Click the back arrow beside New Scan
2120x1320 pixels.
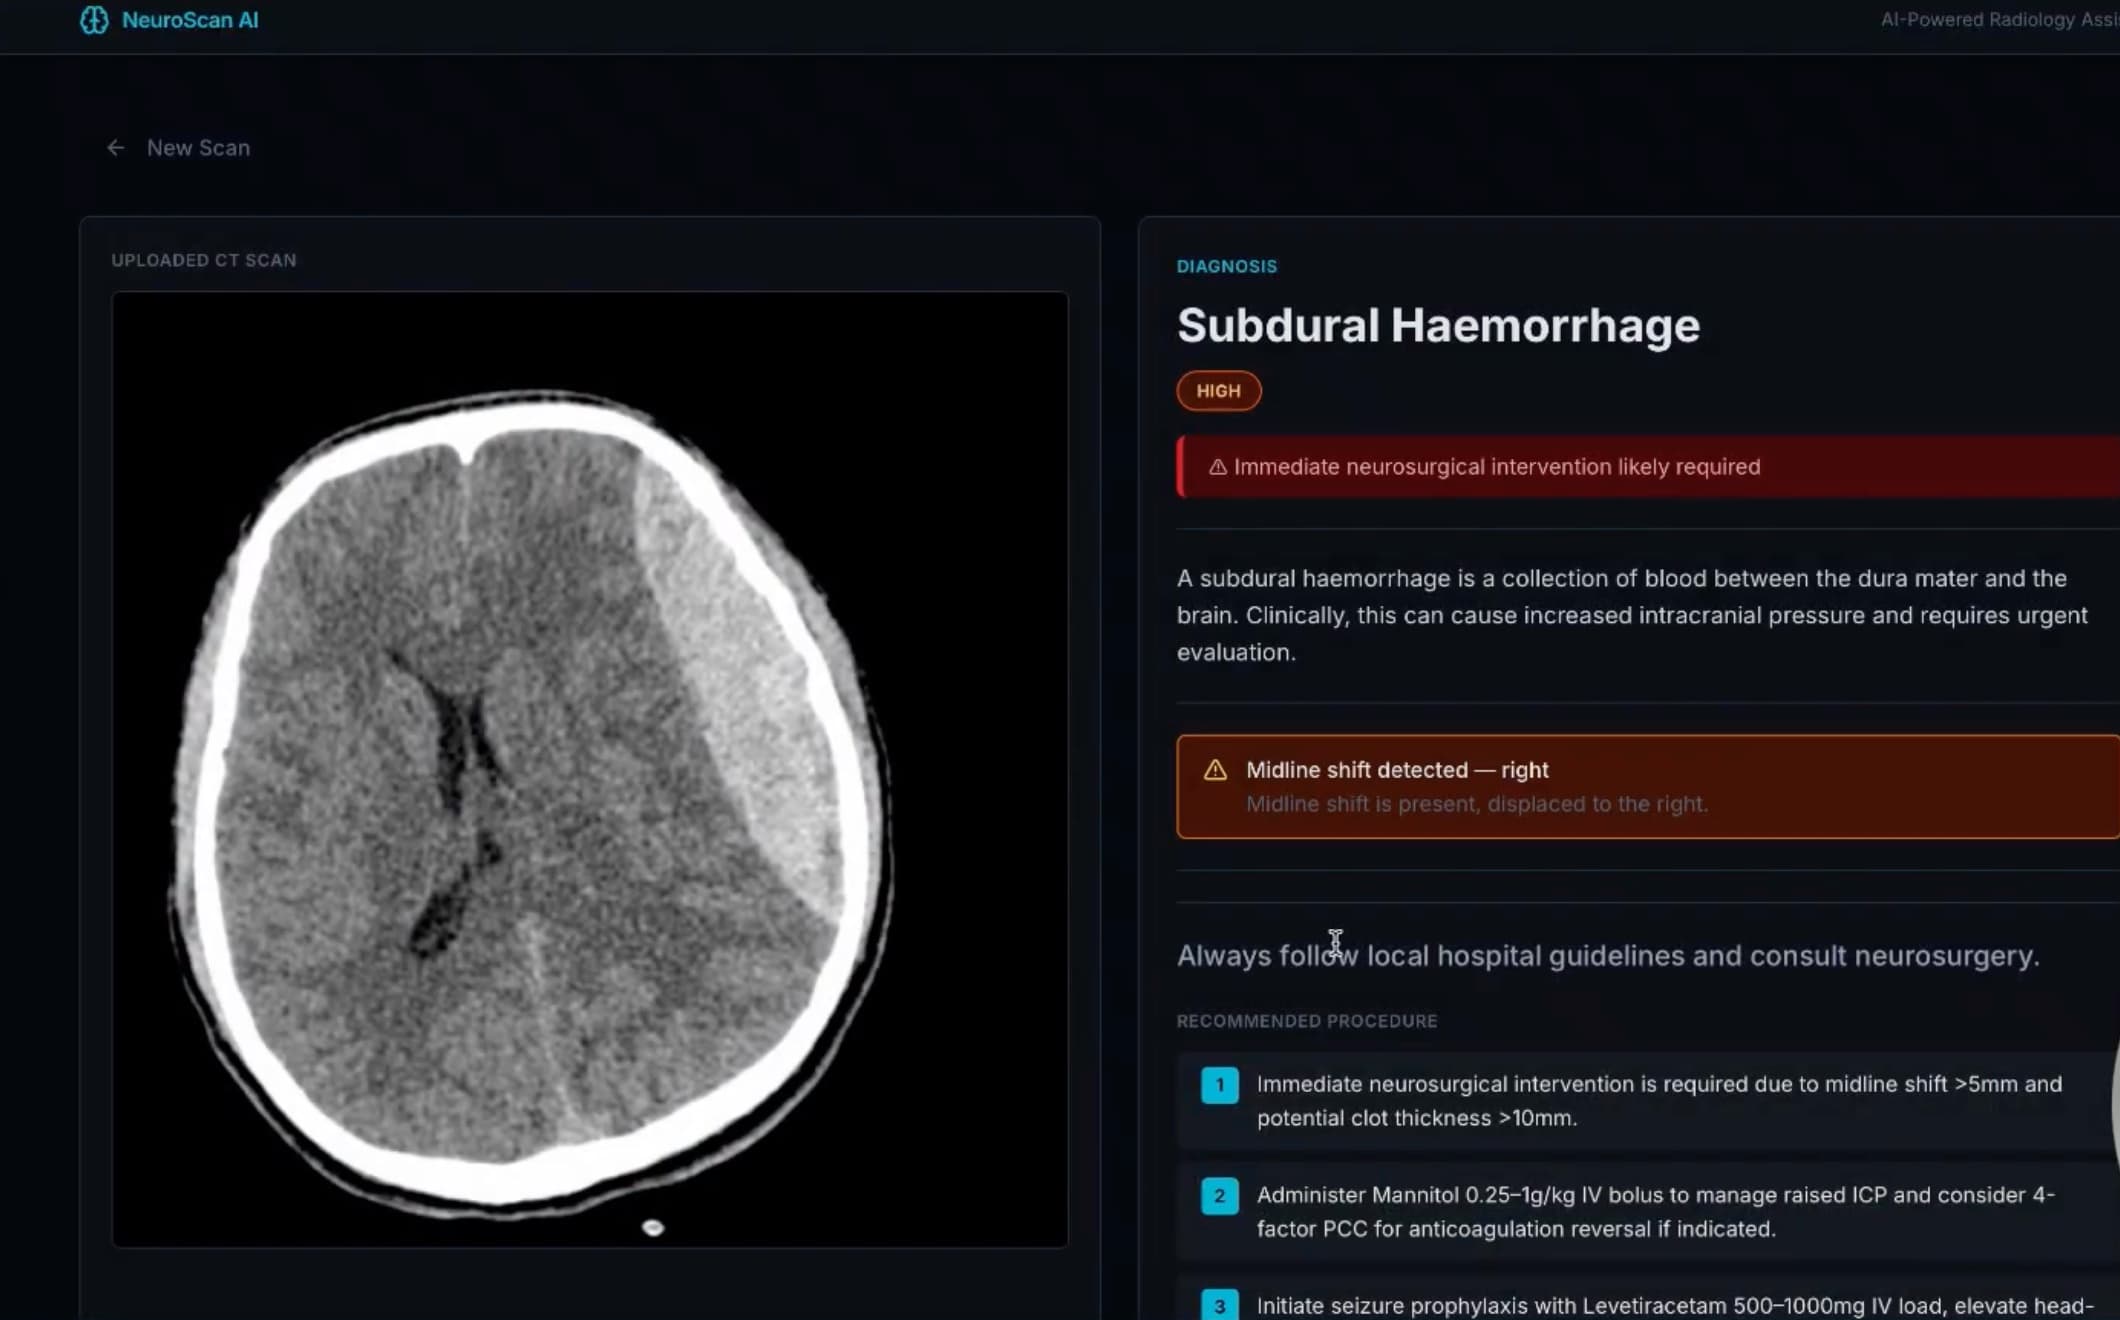[116, 148]
